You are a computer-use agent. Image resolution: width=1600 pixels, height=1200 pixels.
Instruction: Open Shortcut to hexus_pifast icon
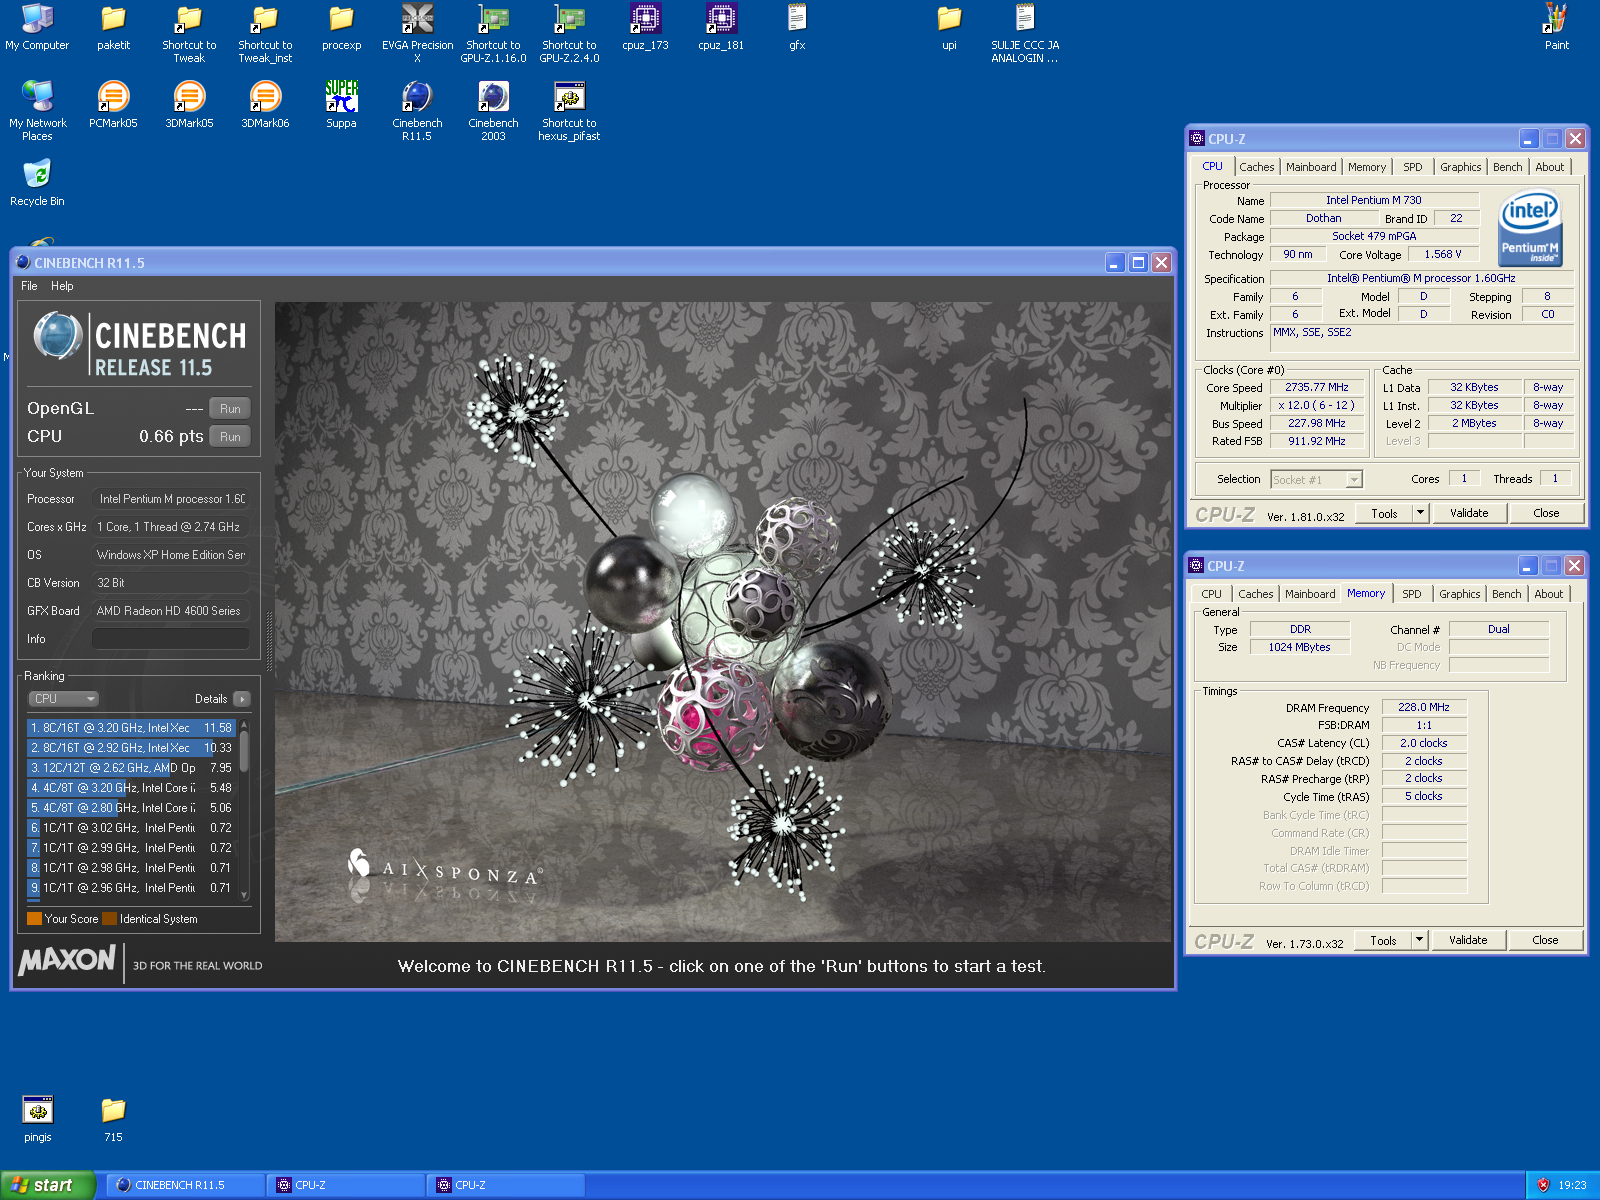569,110
